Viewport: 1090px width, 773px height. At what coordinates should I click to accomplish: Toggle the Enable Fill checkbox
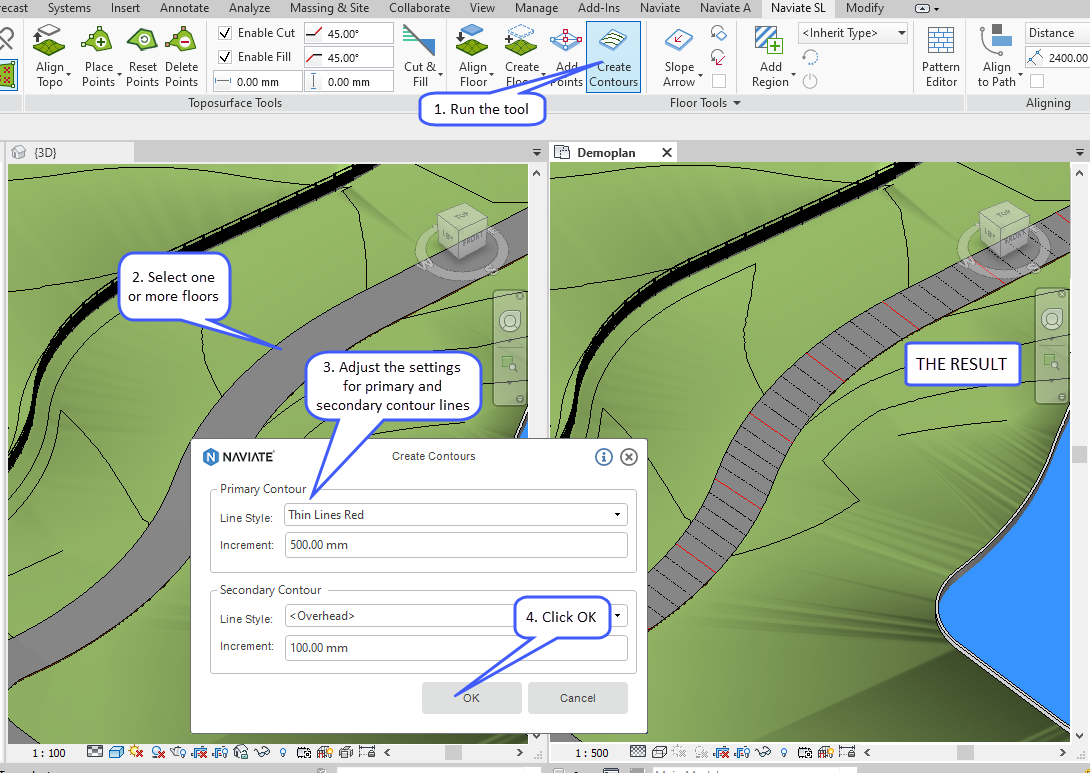click(225, 57)
